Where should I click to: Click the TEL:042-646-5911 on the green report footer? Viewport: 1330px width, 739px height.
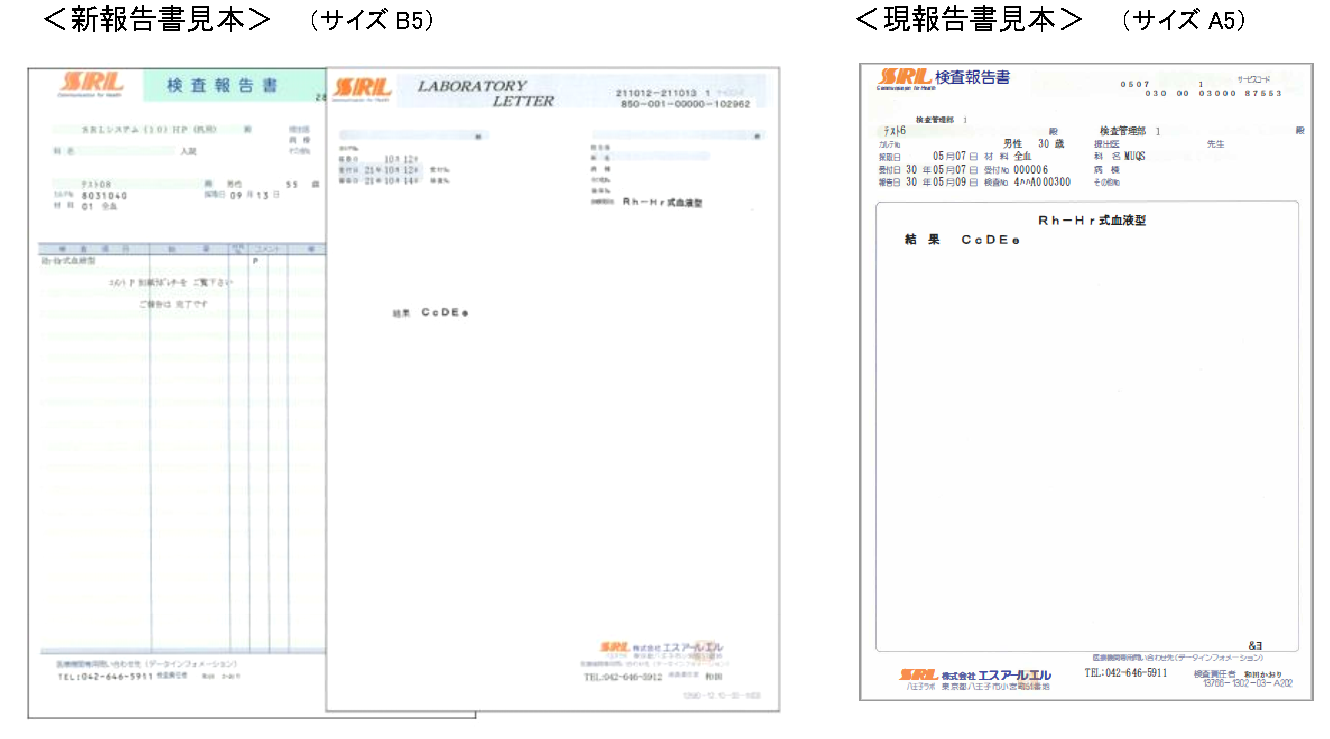[x=105, y=677]
